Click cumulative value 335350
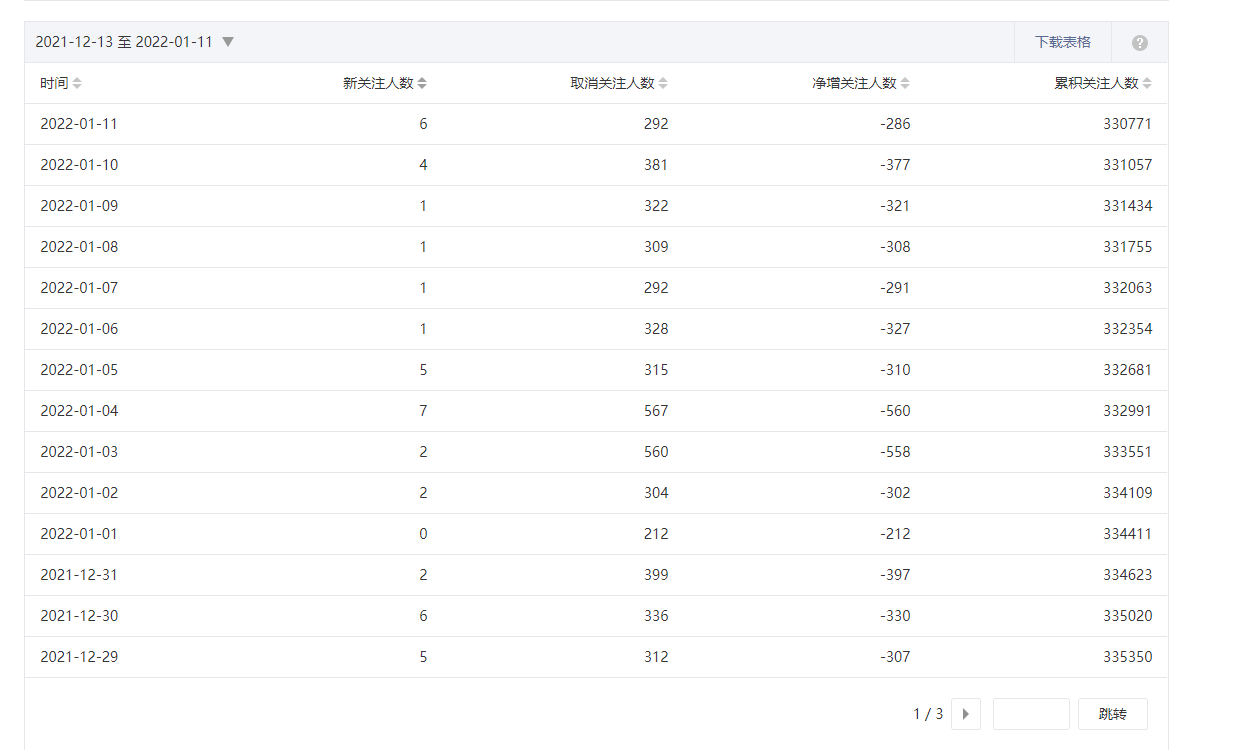 pos(1127,657)
